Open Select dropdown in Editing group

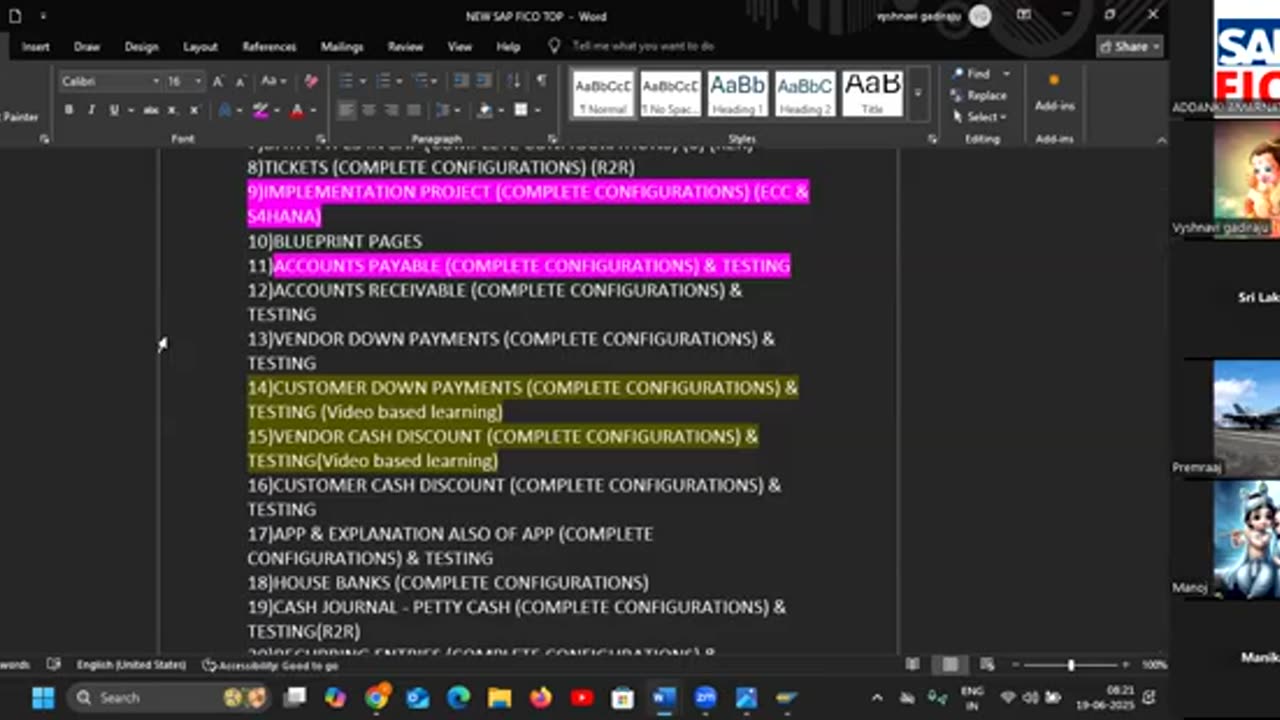click(980, 117)
